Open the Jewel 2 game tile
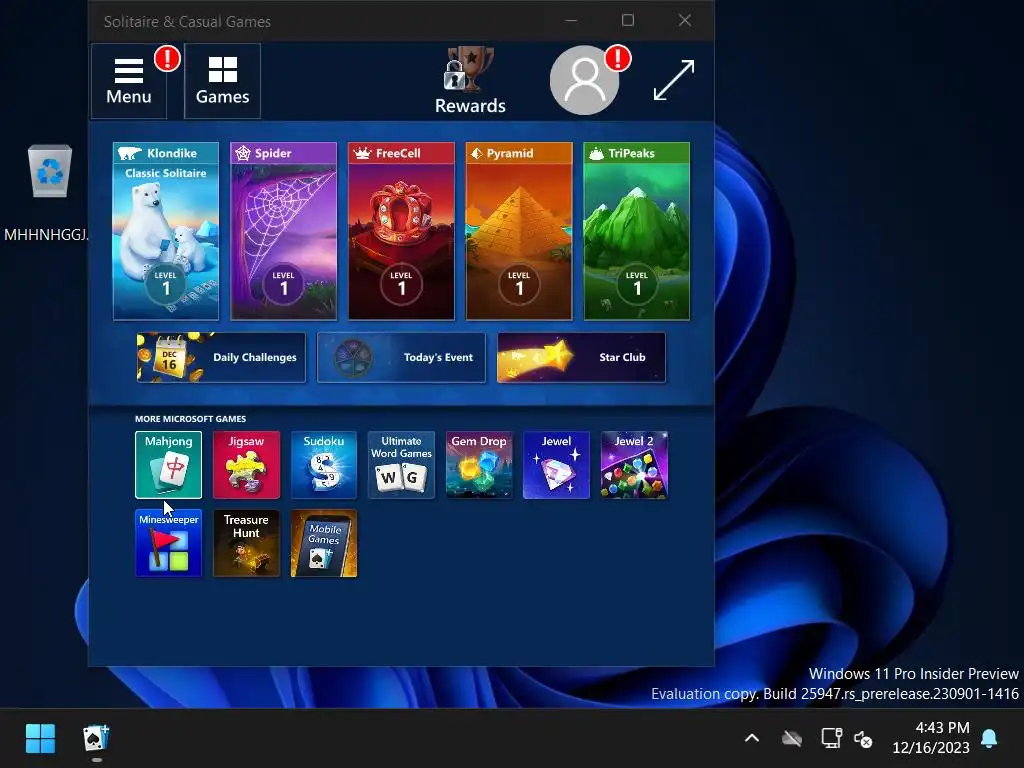The image size is (1024, 768). pos(634,465)
